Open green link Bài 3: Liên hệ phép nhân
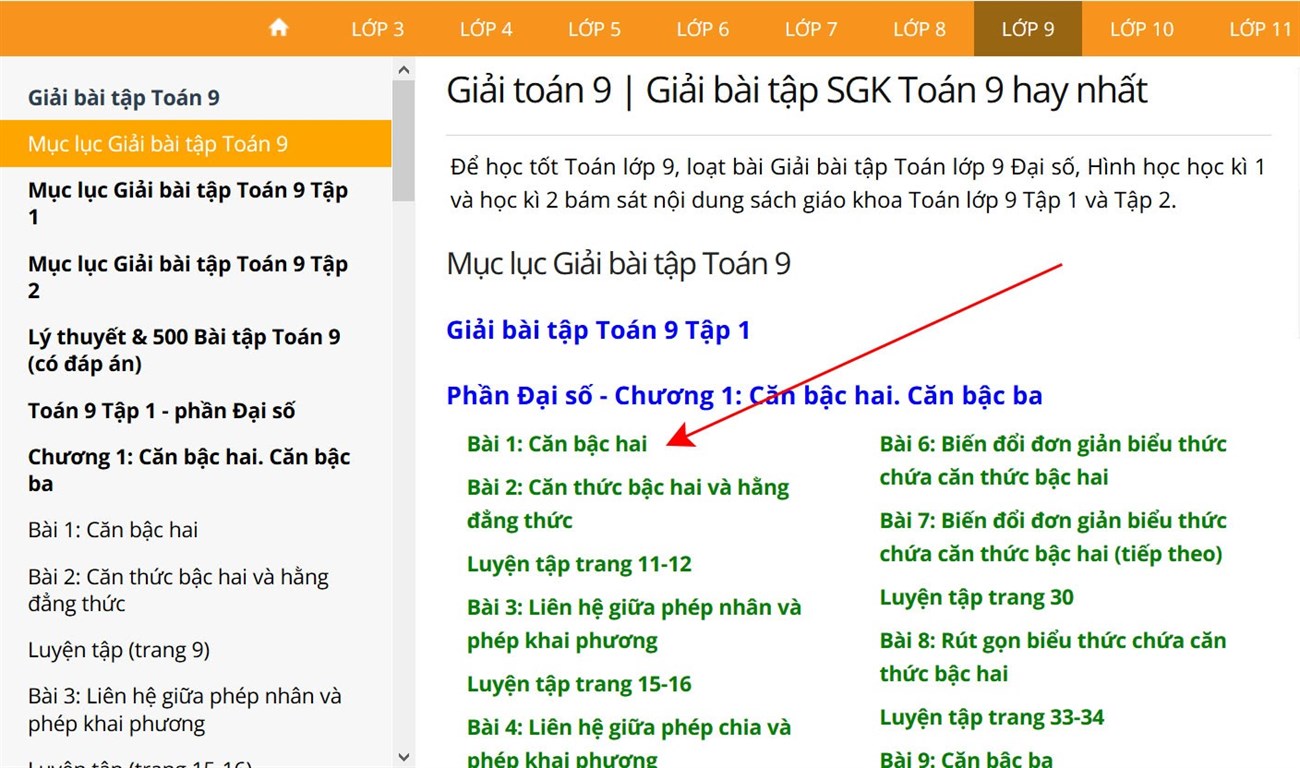Image resolution: width=1300 pixels, height=768 pixels. [634, 624]
